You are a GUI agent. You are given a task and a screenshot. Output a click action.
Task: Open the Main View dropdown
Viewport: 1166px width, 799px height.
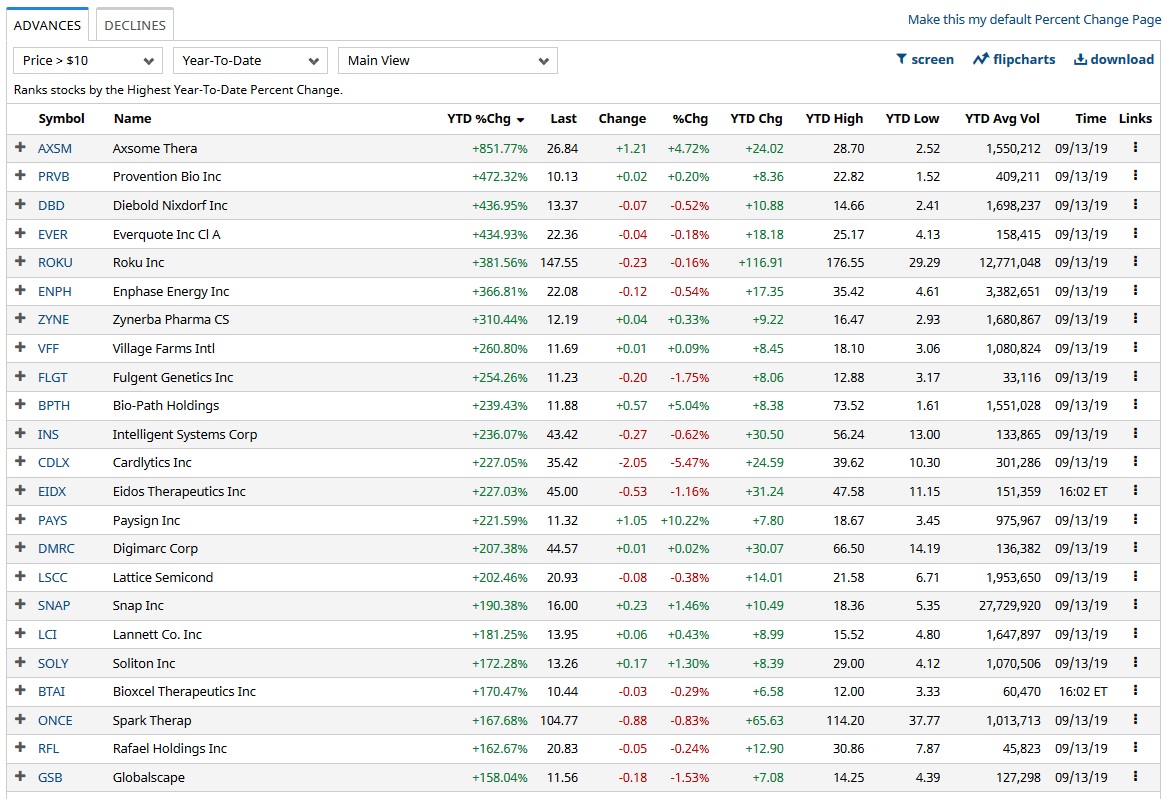(x=447, y=60)
